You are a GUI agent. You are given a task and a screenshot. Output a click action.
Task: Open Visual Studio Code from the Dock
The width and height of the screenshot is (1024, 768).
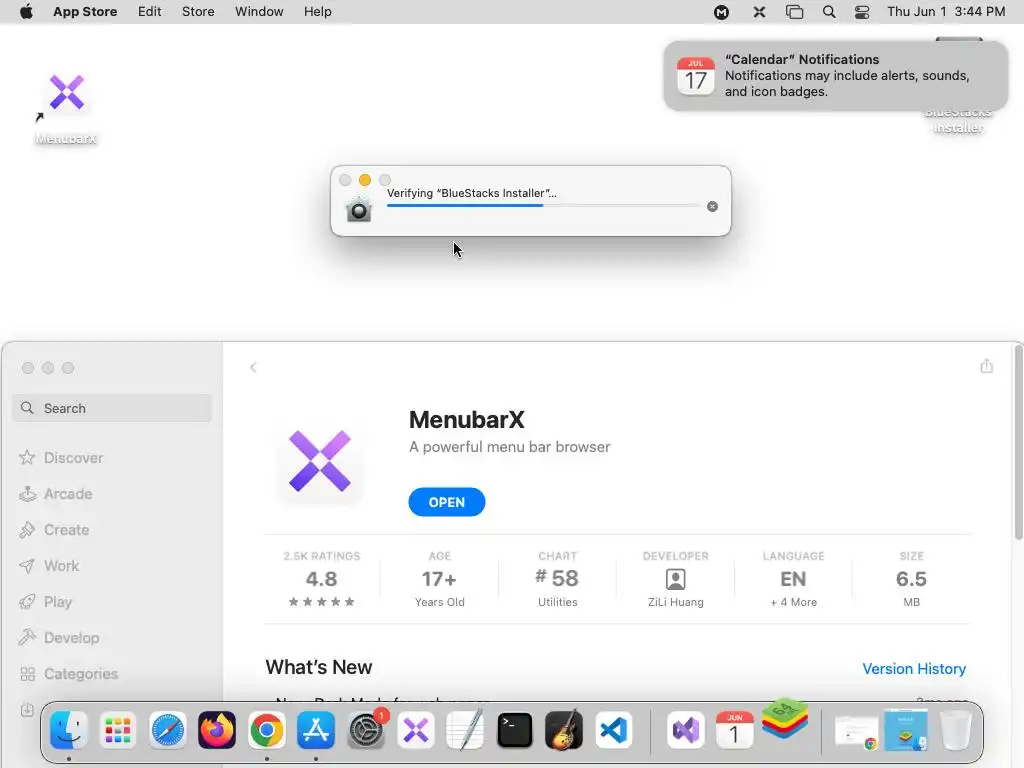613,730
